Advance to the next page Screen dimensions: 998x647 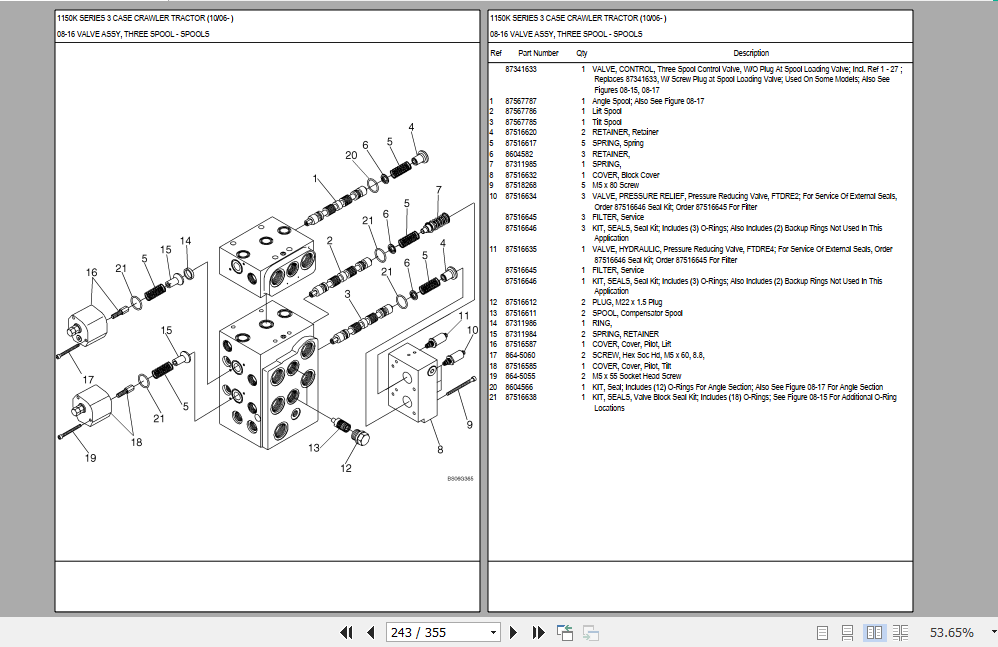(514, 632)
